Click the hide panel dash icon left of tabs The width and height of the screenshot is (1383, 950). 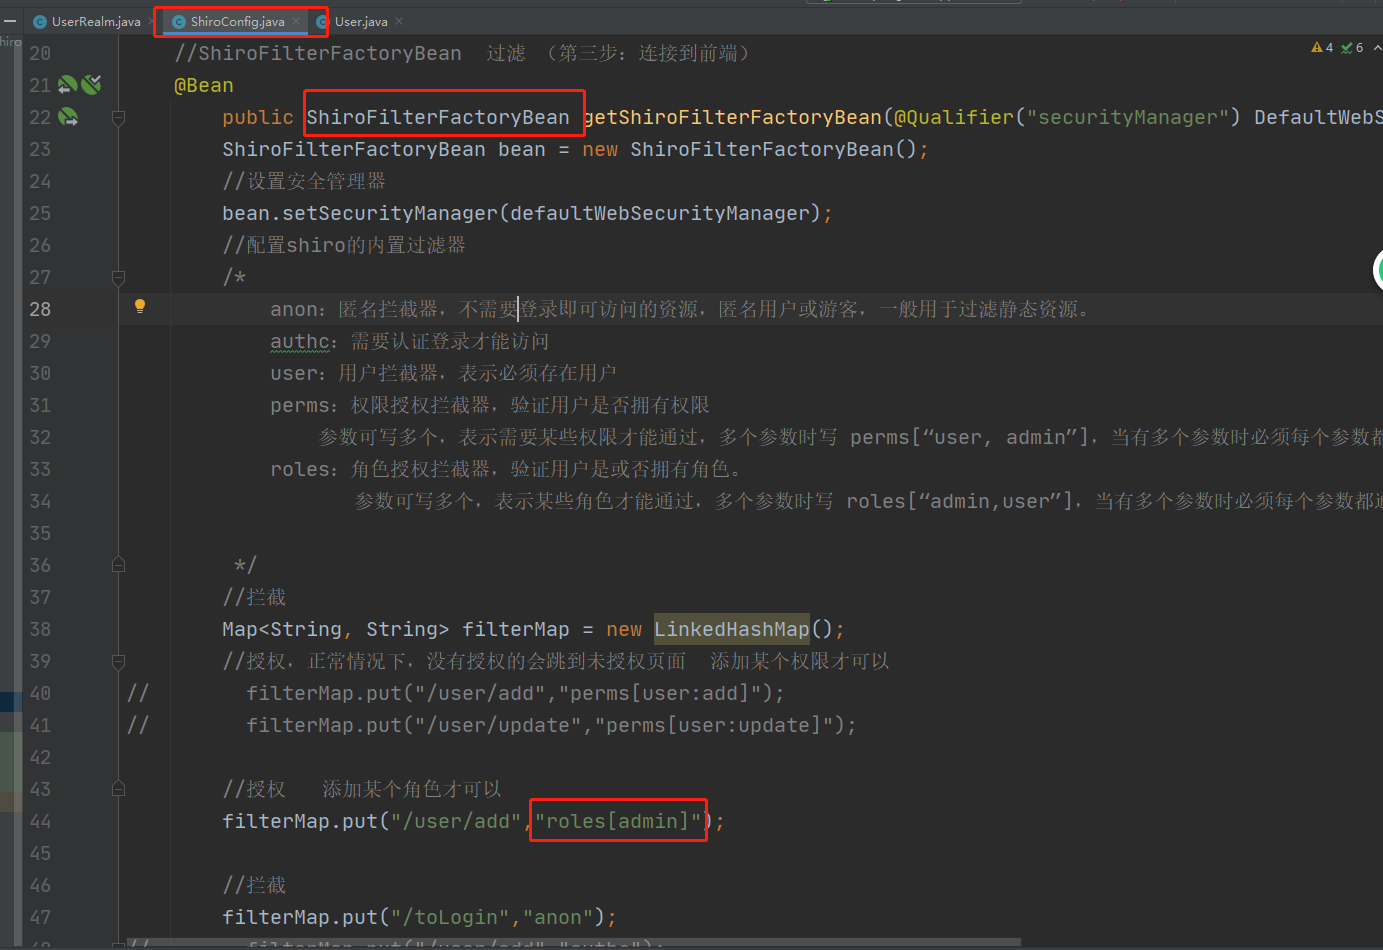(9, 21)
